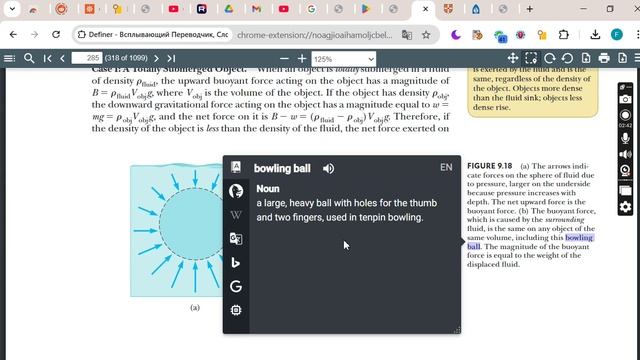Reload the current page
Screen dimensions: 640x360
pyautogui.click(x=56, y=35)
